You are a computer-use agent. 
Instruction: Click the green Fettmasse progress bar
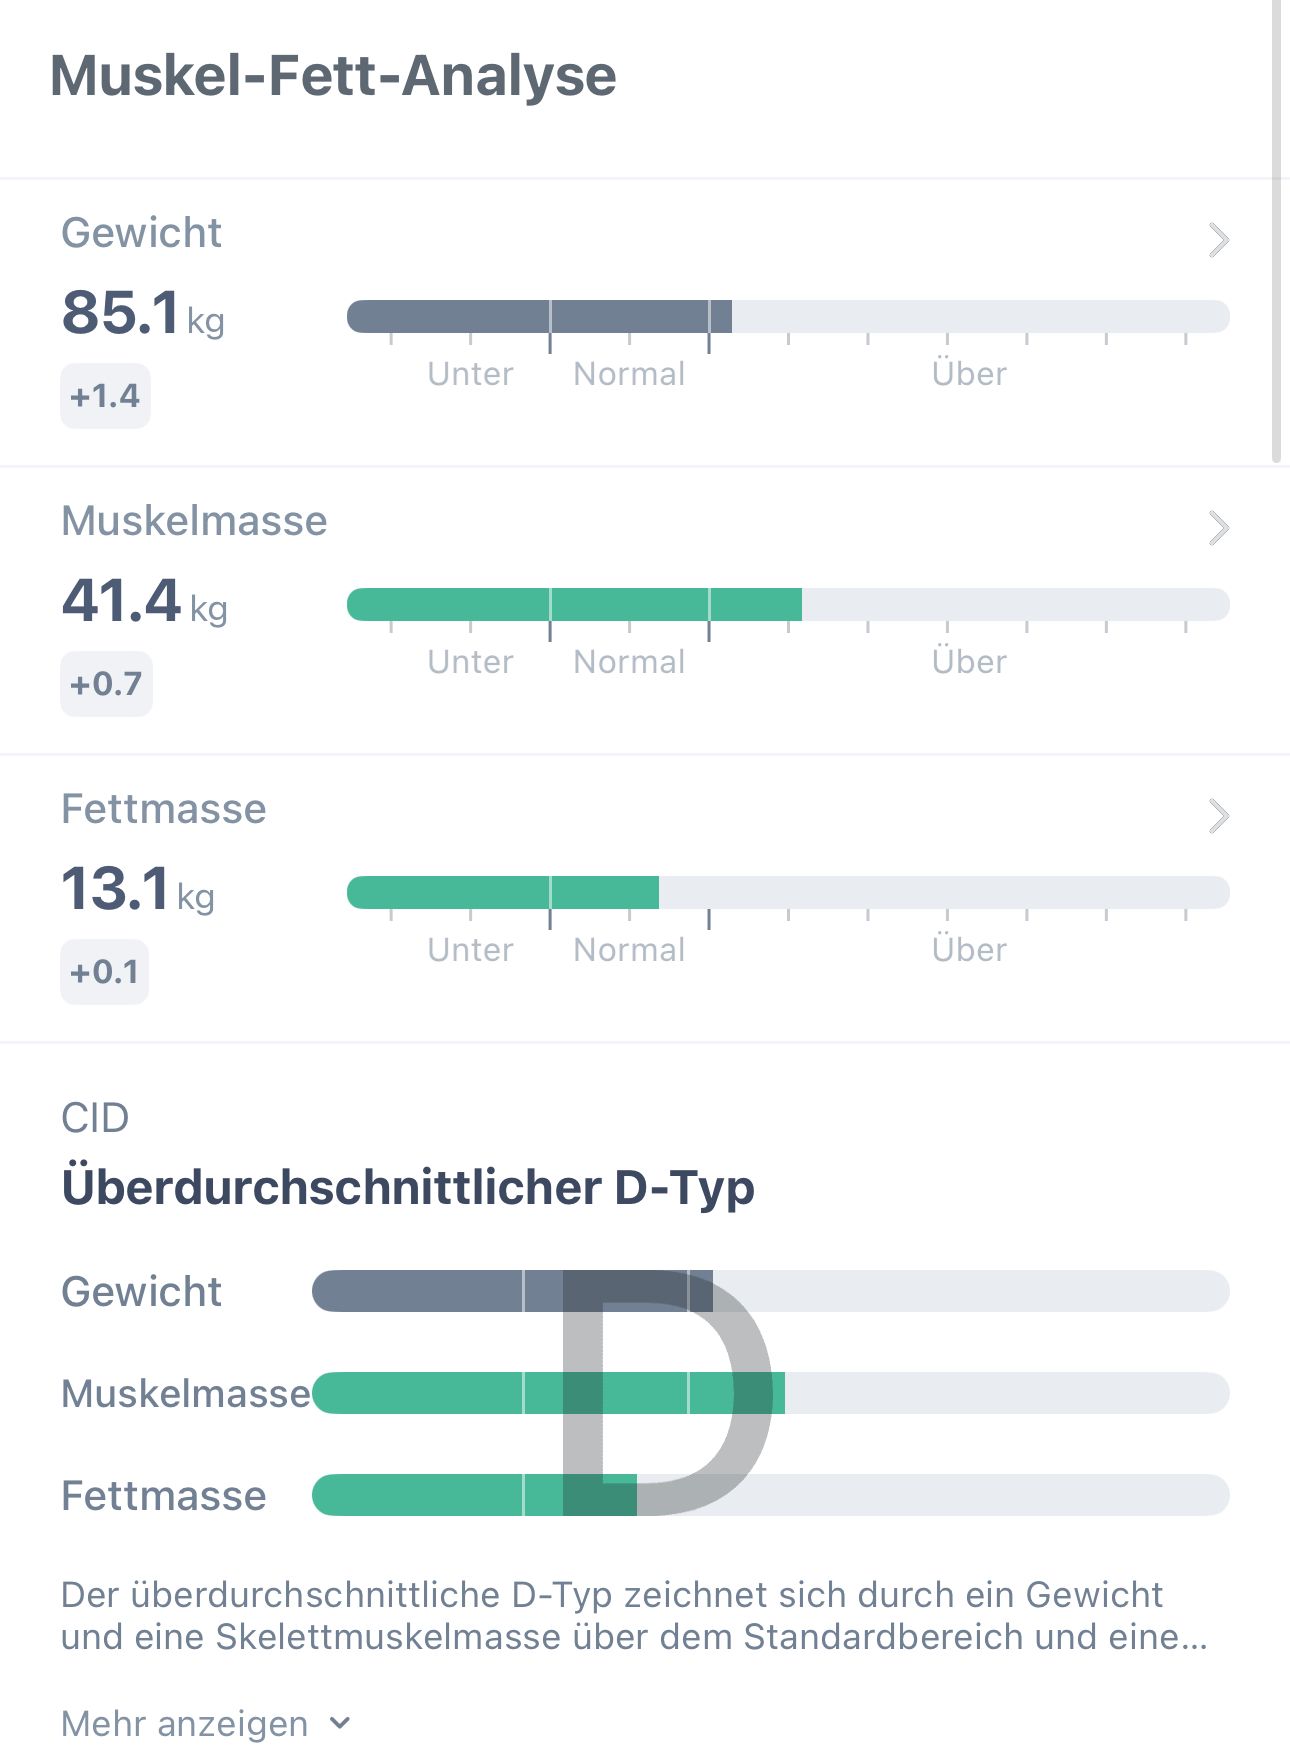coord(788,892)
